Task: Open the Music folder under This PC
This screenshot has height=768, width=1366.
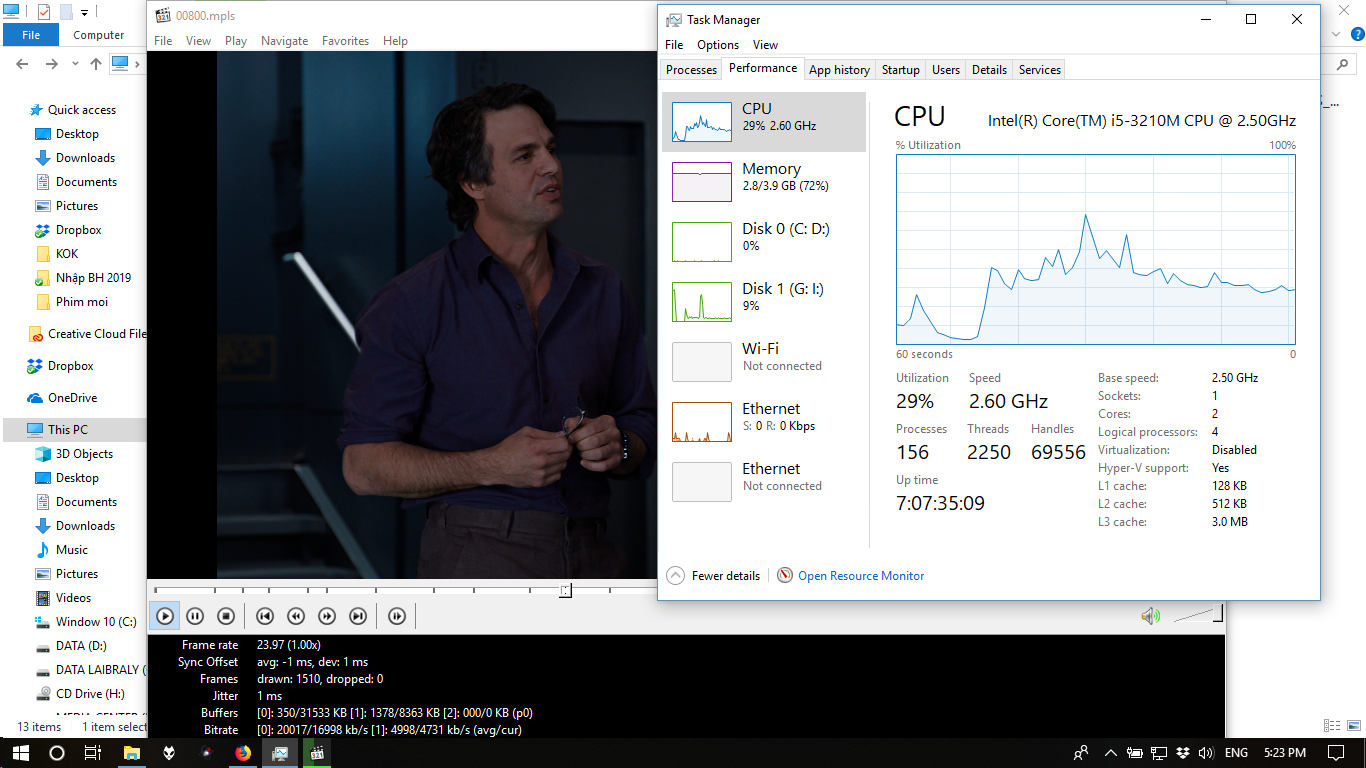Action: pos(72,550)
